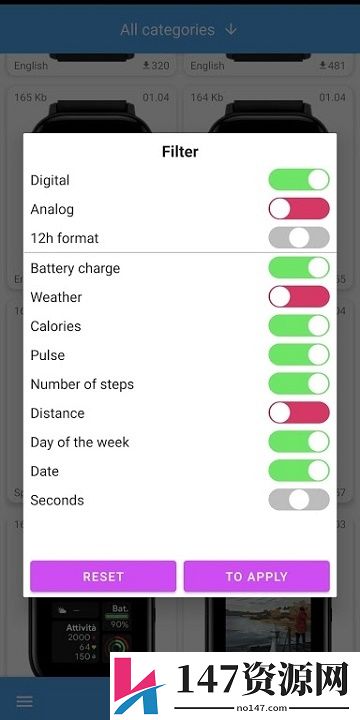Toggle Day of the week filter
The width and height of the screenshot is (360, 720).
[x=299, y=442]
